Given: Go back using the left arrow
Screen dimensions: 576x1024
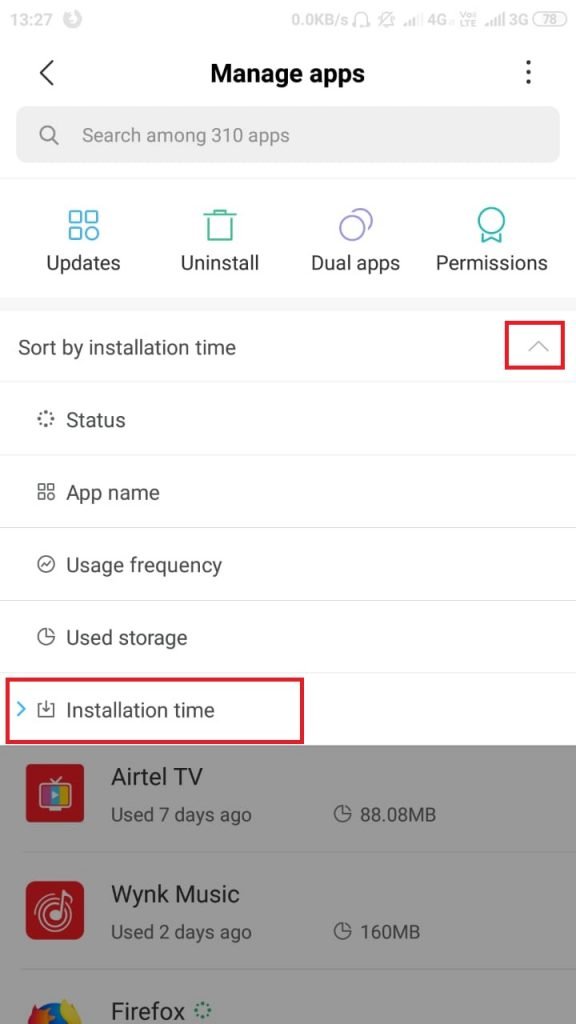Looking at the screenshot, I should [47, 73].
